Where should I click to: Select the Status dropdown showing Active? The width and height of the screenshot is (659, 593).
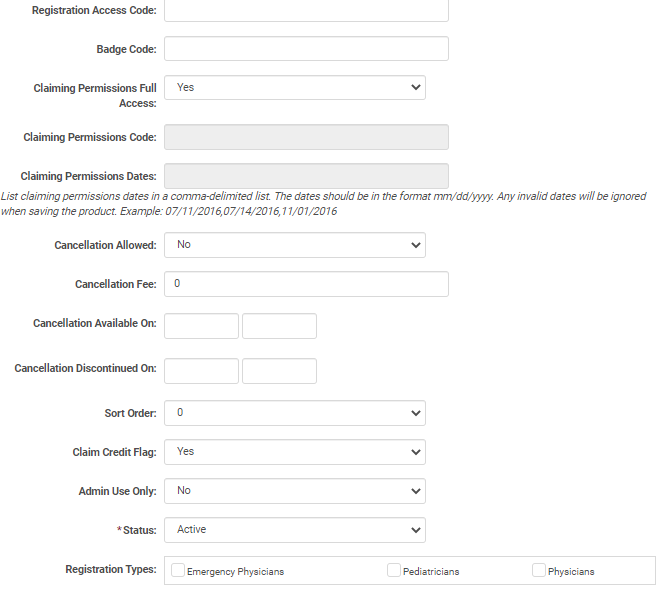pos(295,530)
